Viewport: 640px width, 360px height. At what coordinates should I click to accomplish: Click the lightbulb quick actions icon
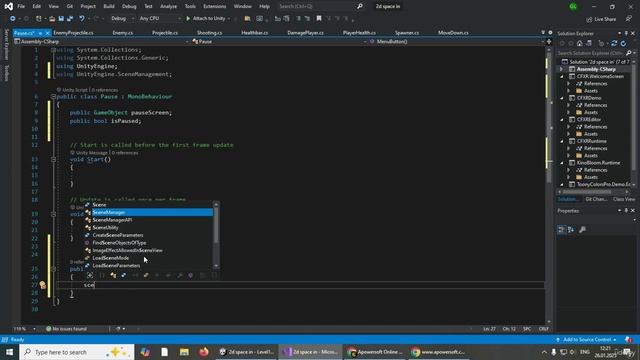pyautogui.click(x=42, y=285)
